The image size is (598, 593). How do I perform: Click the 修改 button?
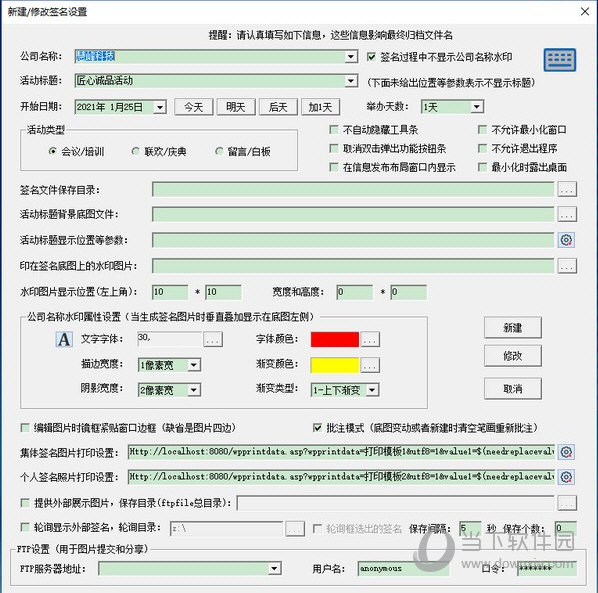pyautogui.click(x=513, y=356)
